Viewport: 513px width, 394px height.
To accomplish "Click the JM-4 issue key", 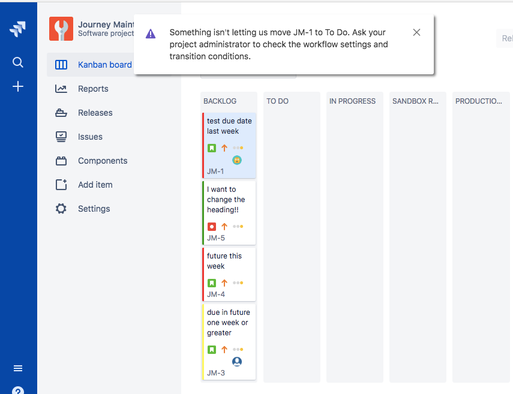I will pyautogui.click(x=216, y=294).
